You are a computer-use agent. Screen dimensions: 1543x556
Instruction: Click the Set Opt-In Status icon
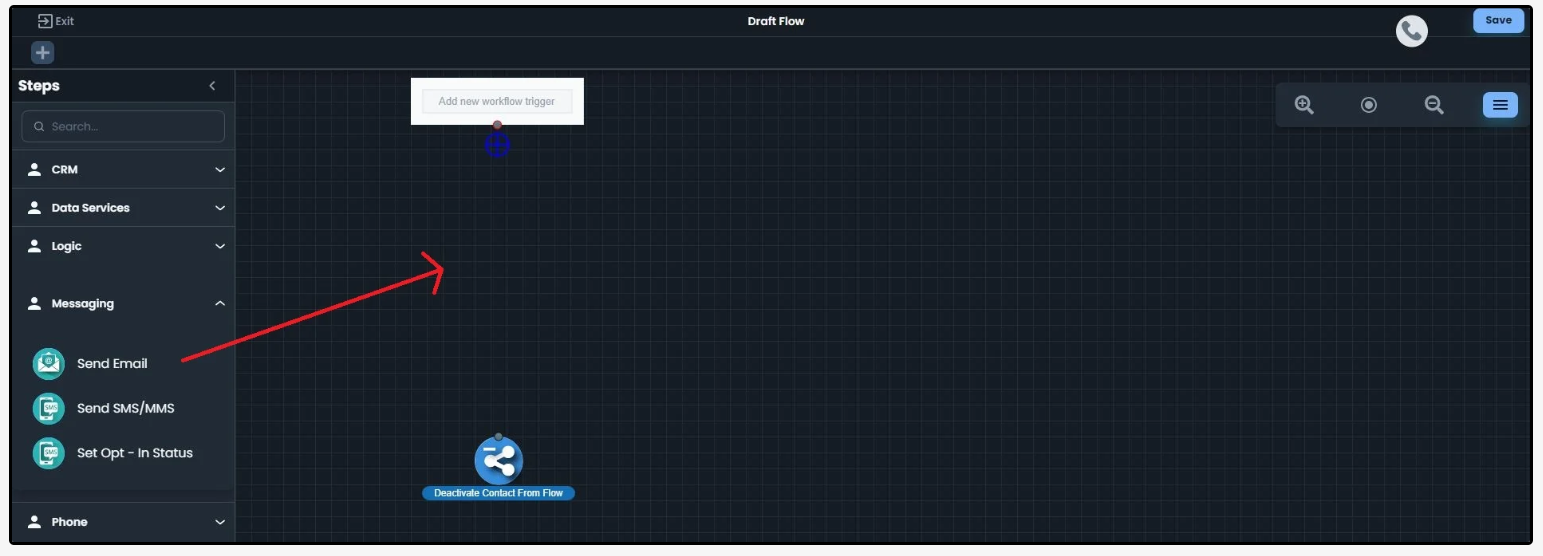pos(48,453)
